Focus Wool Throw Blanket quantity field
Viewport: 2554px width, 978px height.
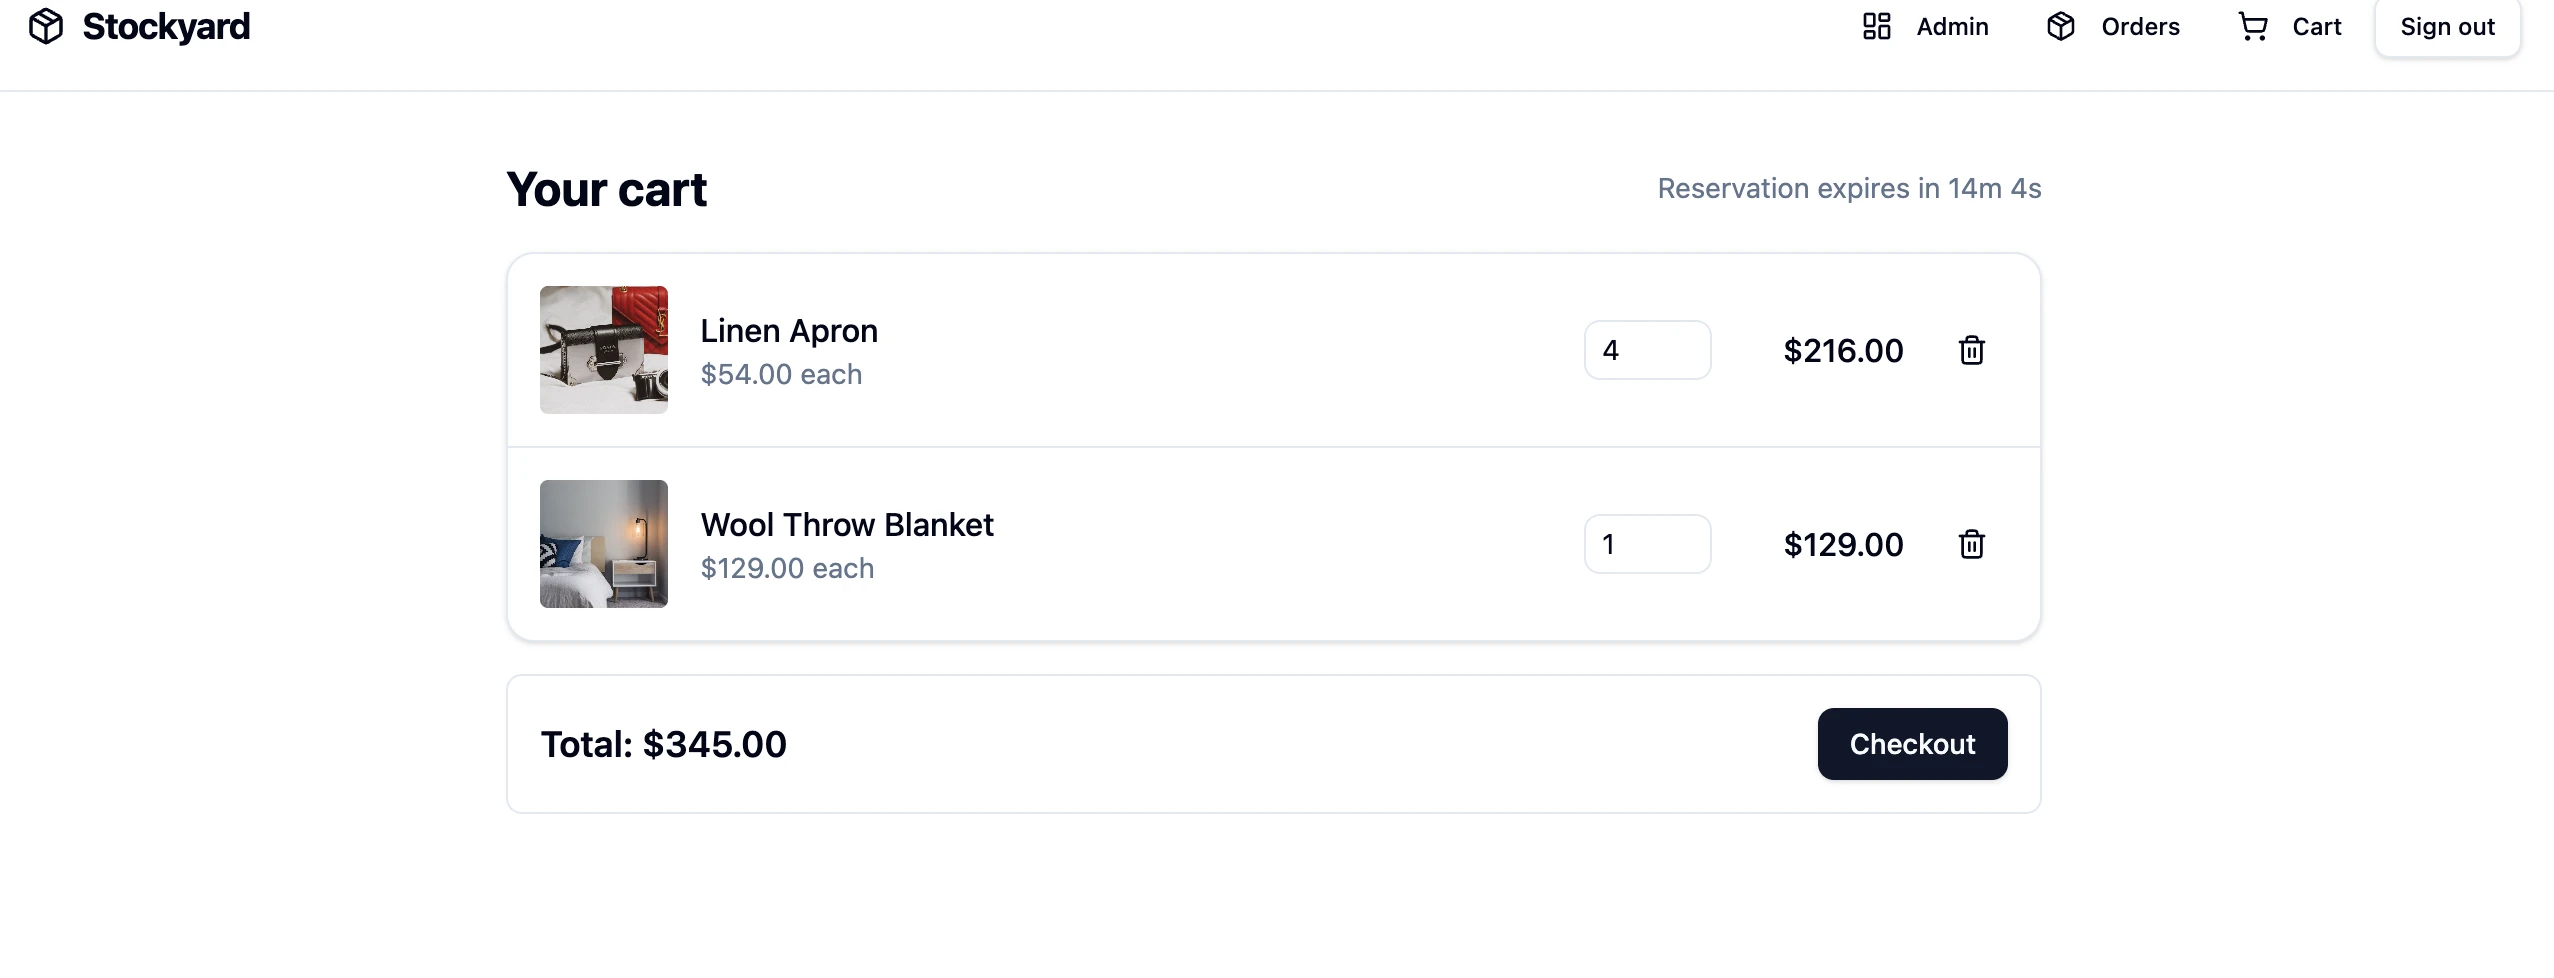1647,544
